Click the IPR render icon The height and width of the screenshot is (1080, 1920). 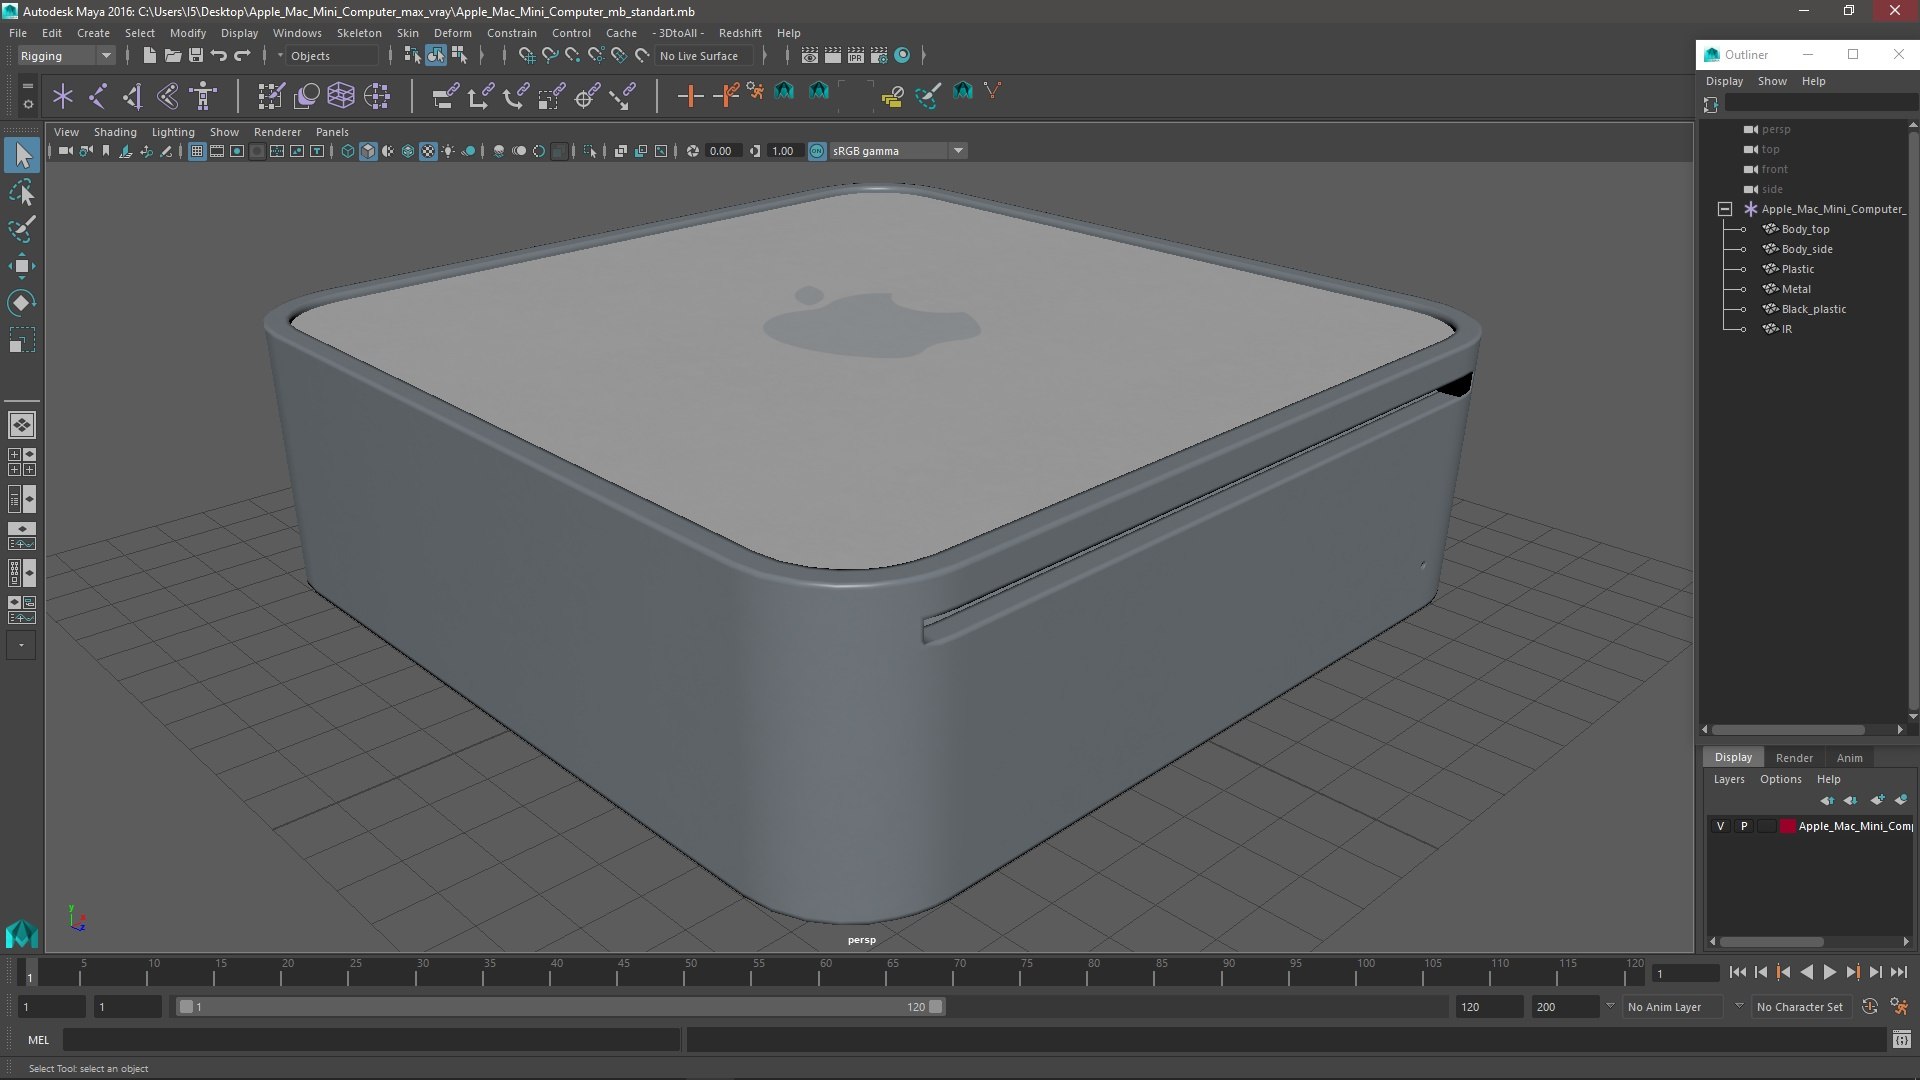pyautogui.click(x=856, y=56)
